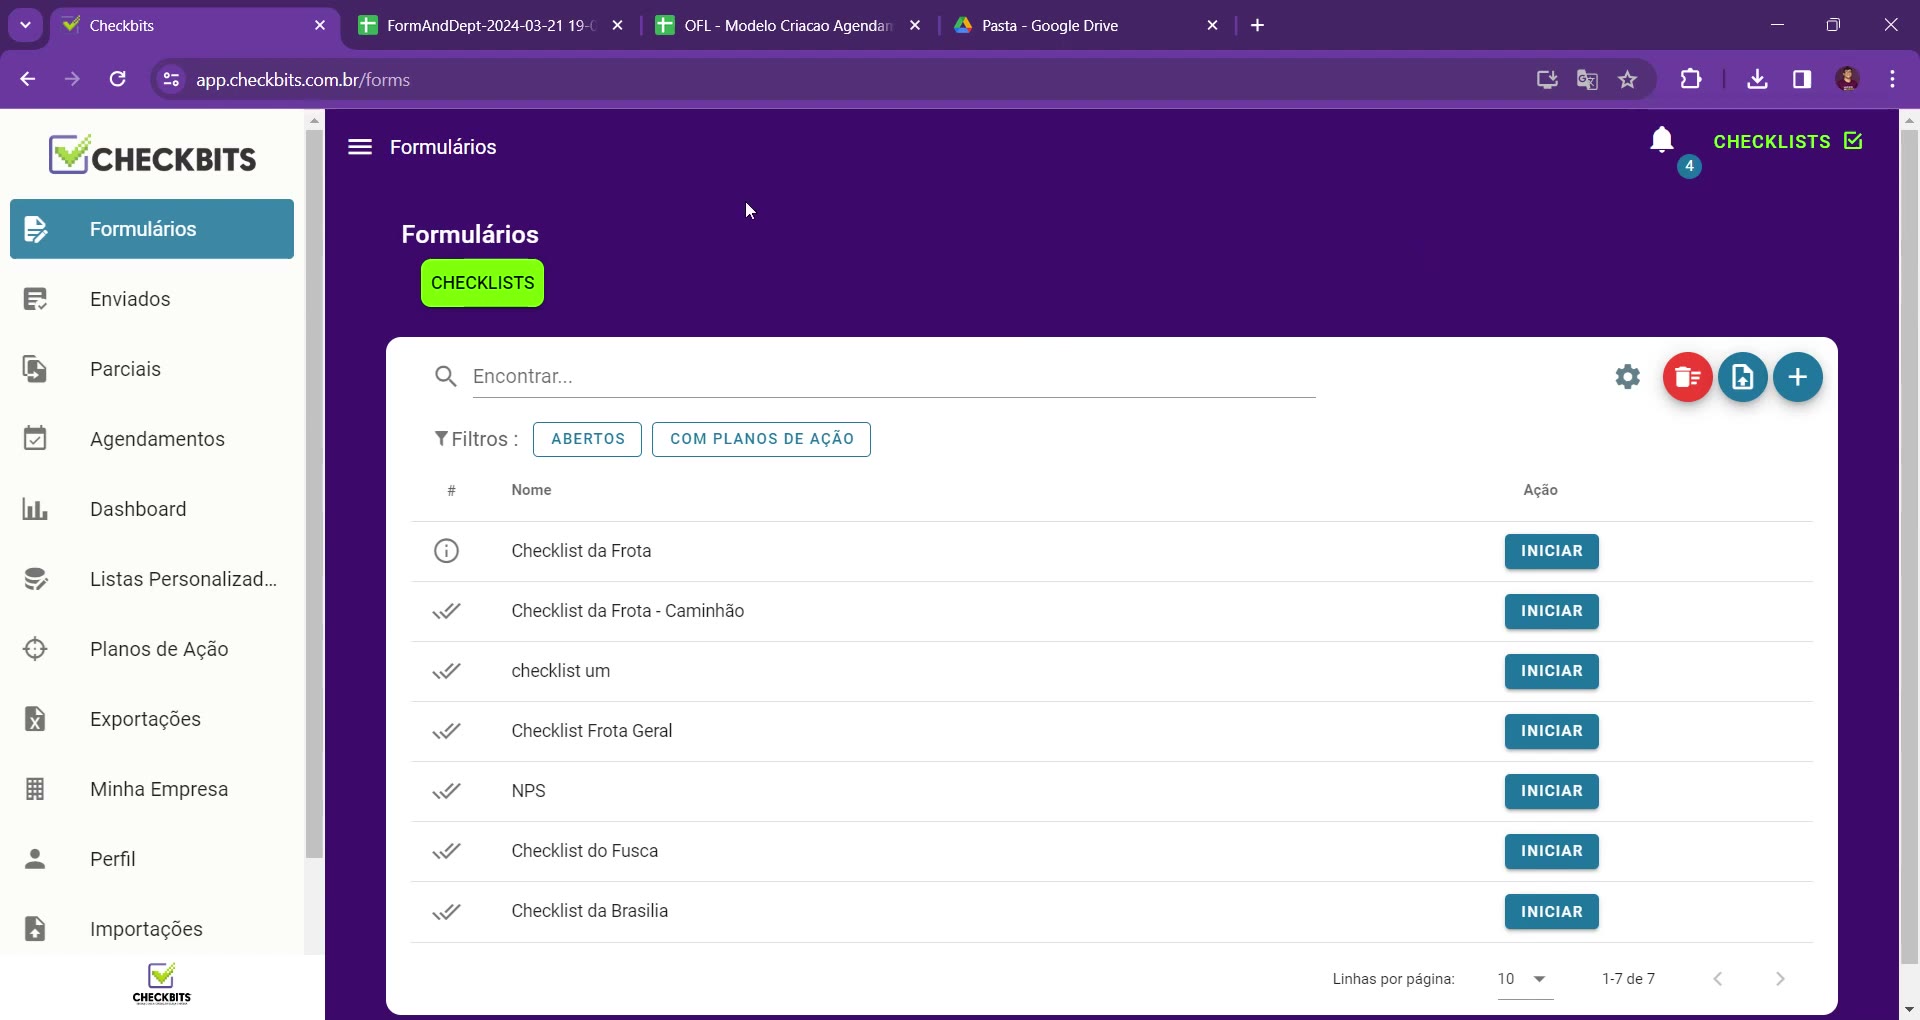Open the Chrome three-dot menu
The image size is (1920, 1020).
pyautogui.click(x=1893, y=79)
